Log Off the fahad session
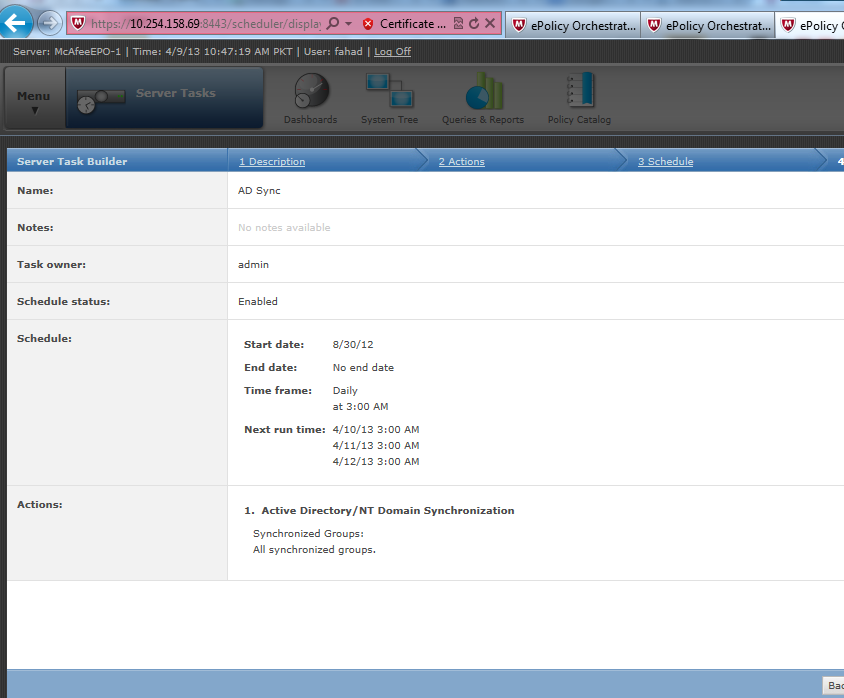 [x=392, y=51]
